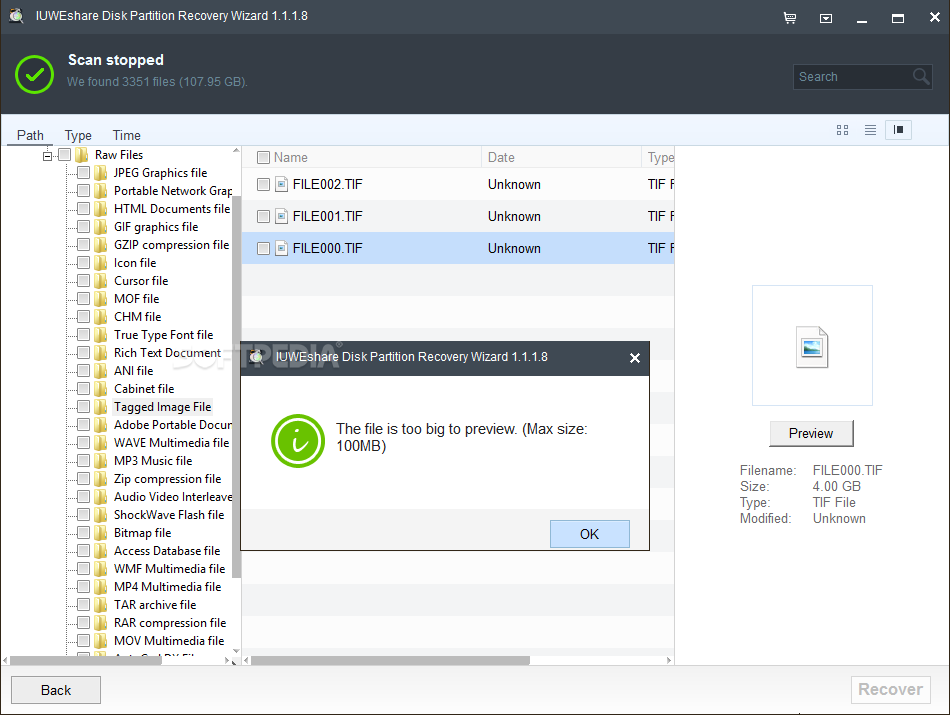This screenshot has width=950, height=715.
Task: Check the Zip compression file checkbox
Action: [84, 479]
